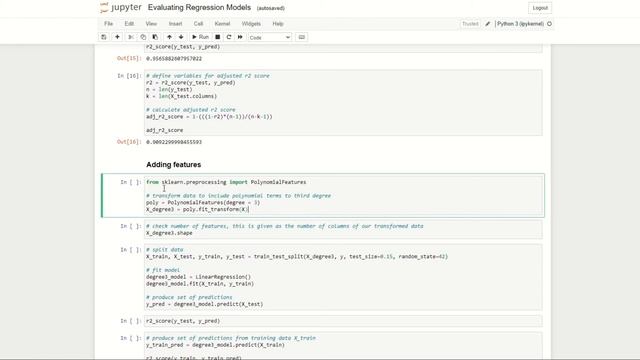Viewport: 640px width, 360px height.
Task: Open the Widgets menu
Action: [x=251, y=24]
